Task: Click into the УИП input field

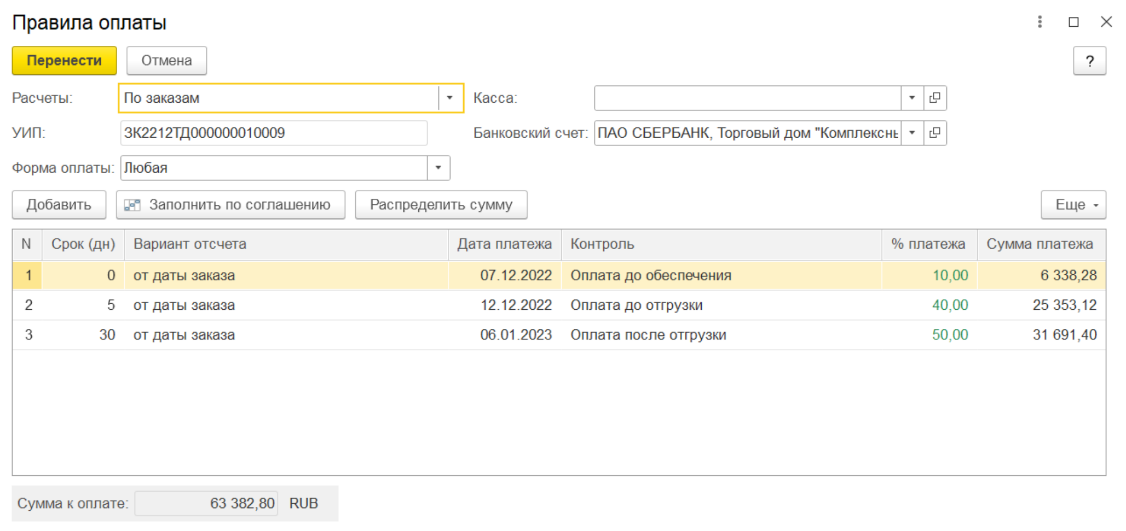Action: coord(273,133)
